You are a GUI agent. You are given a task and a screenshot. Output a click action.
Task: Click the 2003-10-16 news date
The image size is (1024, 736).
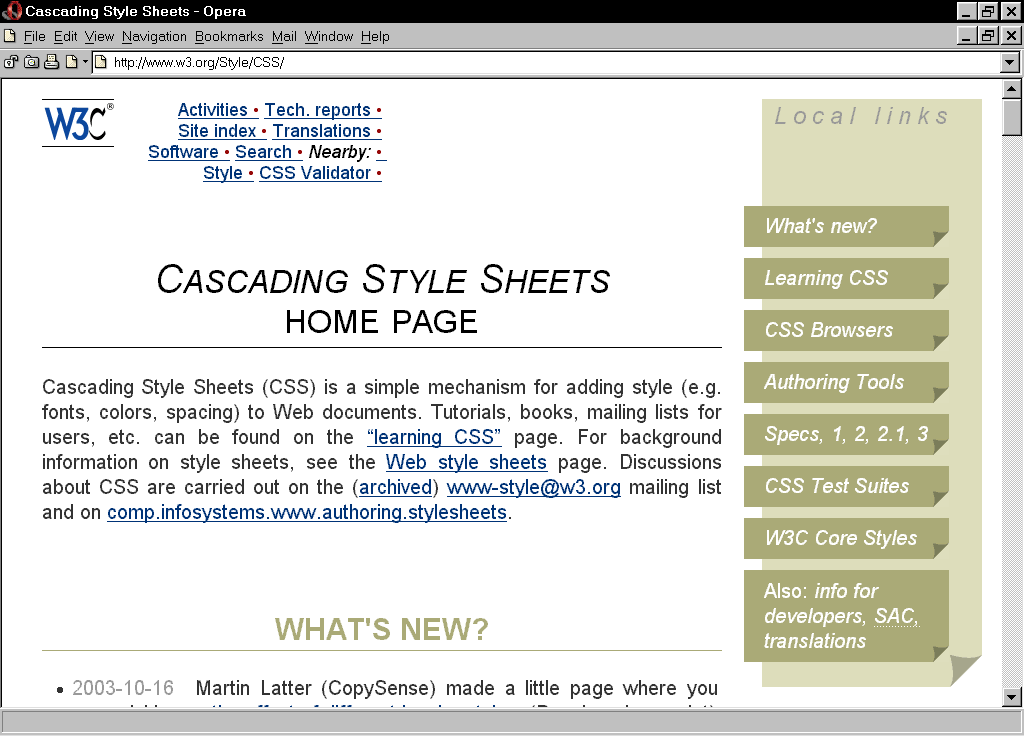(x=123, y=688)
